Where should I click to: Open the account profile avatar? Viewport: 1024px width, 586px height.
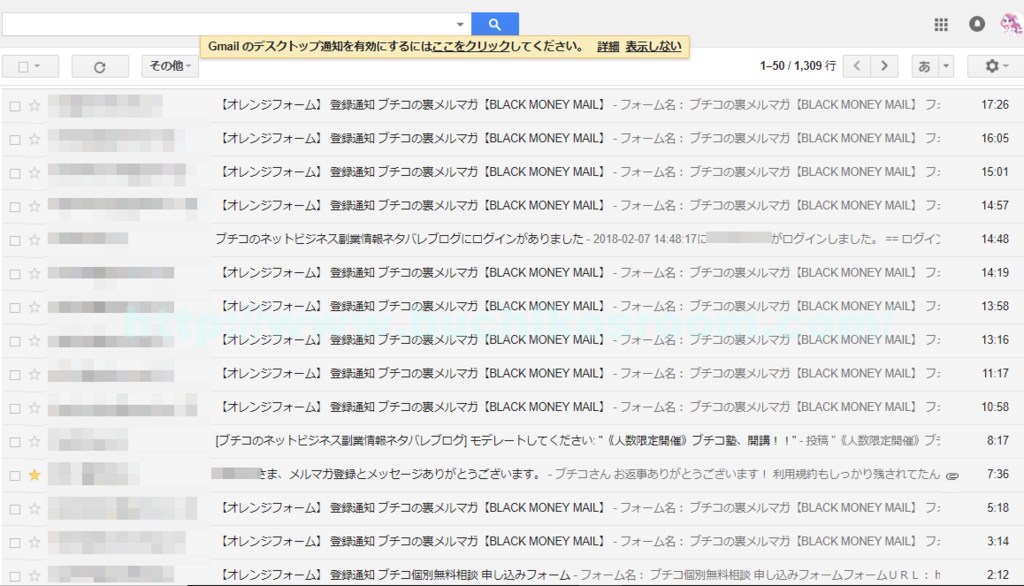point(1012,24)
